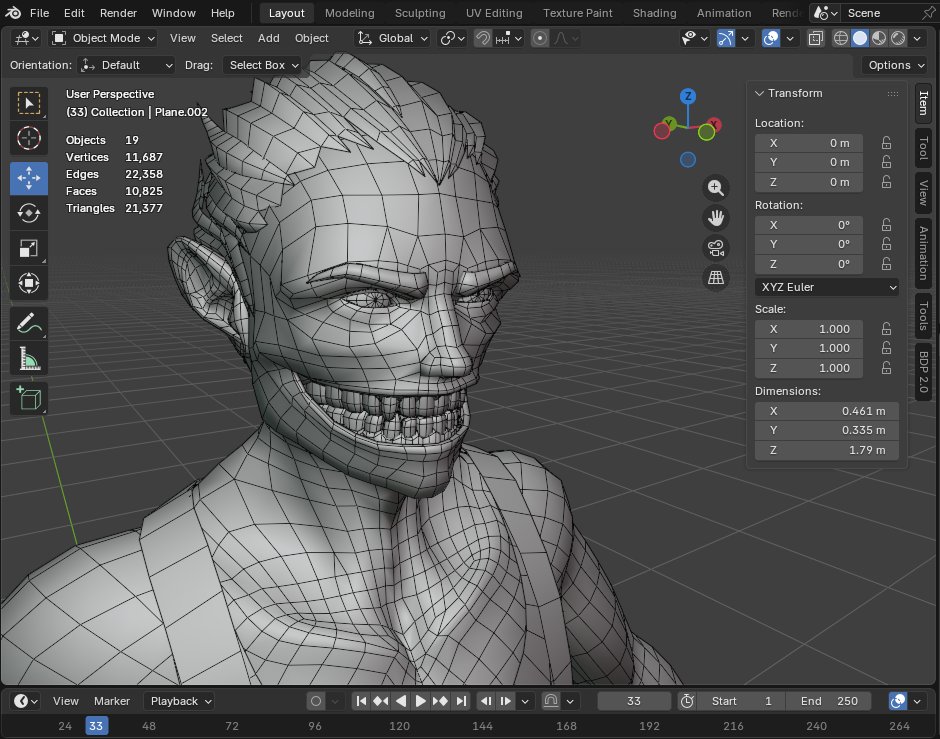The width and height of the screenshot is (940, 739).
Task: Switch to solid shading mode
Action: (860, 38)
